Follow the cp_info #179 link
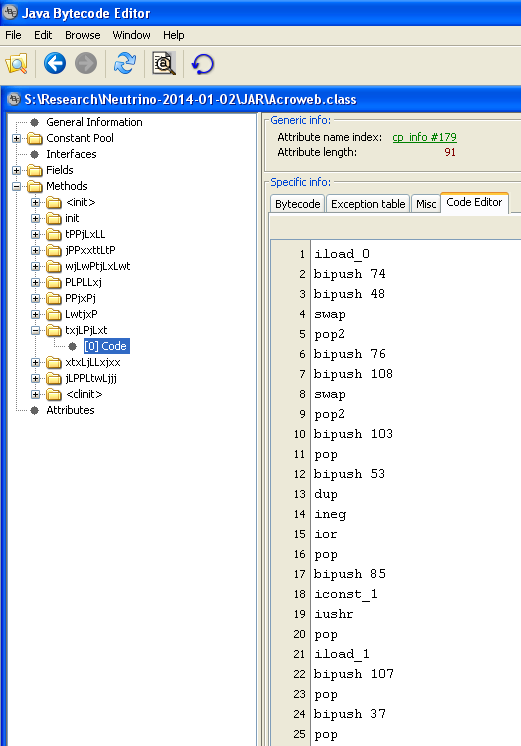Screen dimensions: 521x746 424,137
